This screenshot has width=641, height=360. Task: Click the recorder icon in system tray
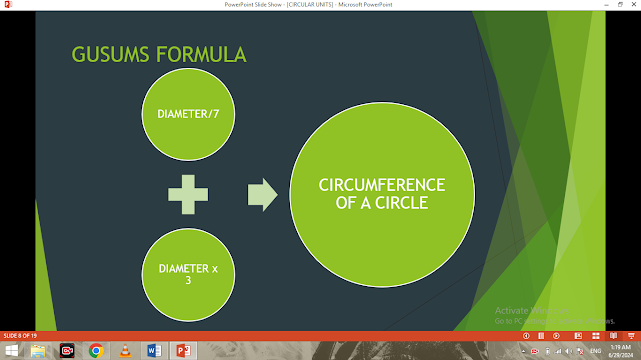535,351
